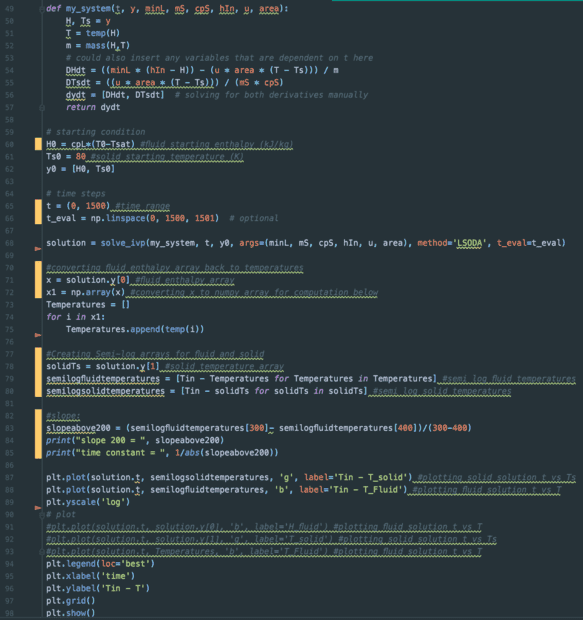This screenshot has width=583, height=620.
Task: Click fold end marker beside return dydt
Action: [x=42, y=107]
